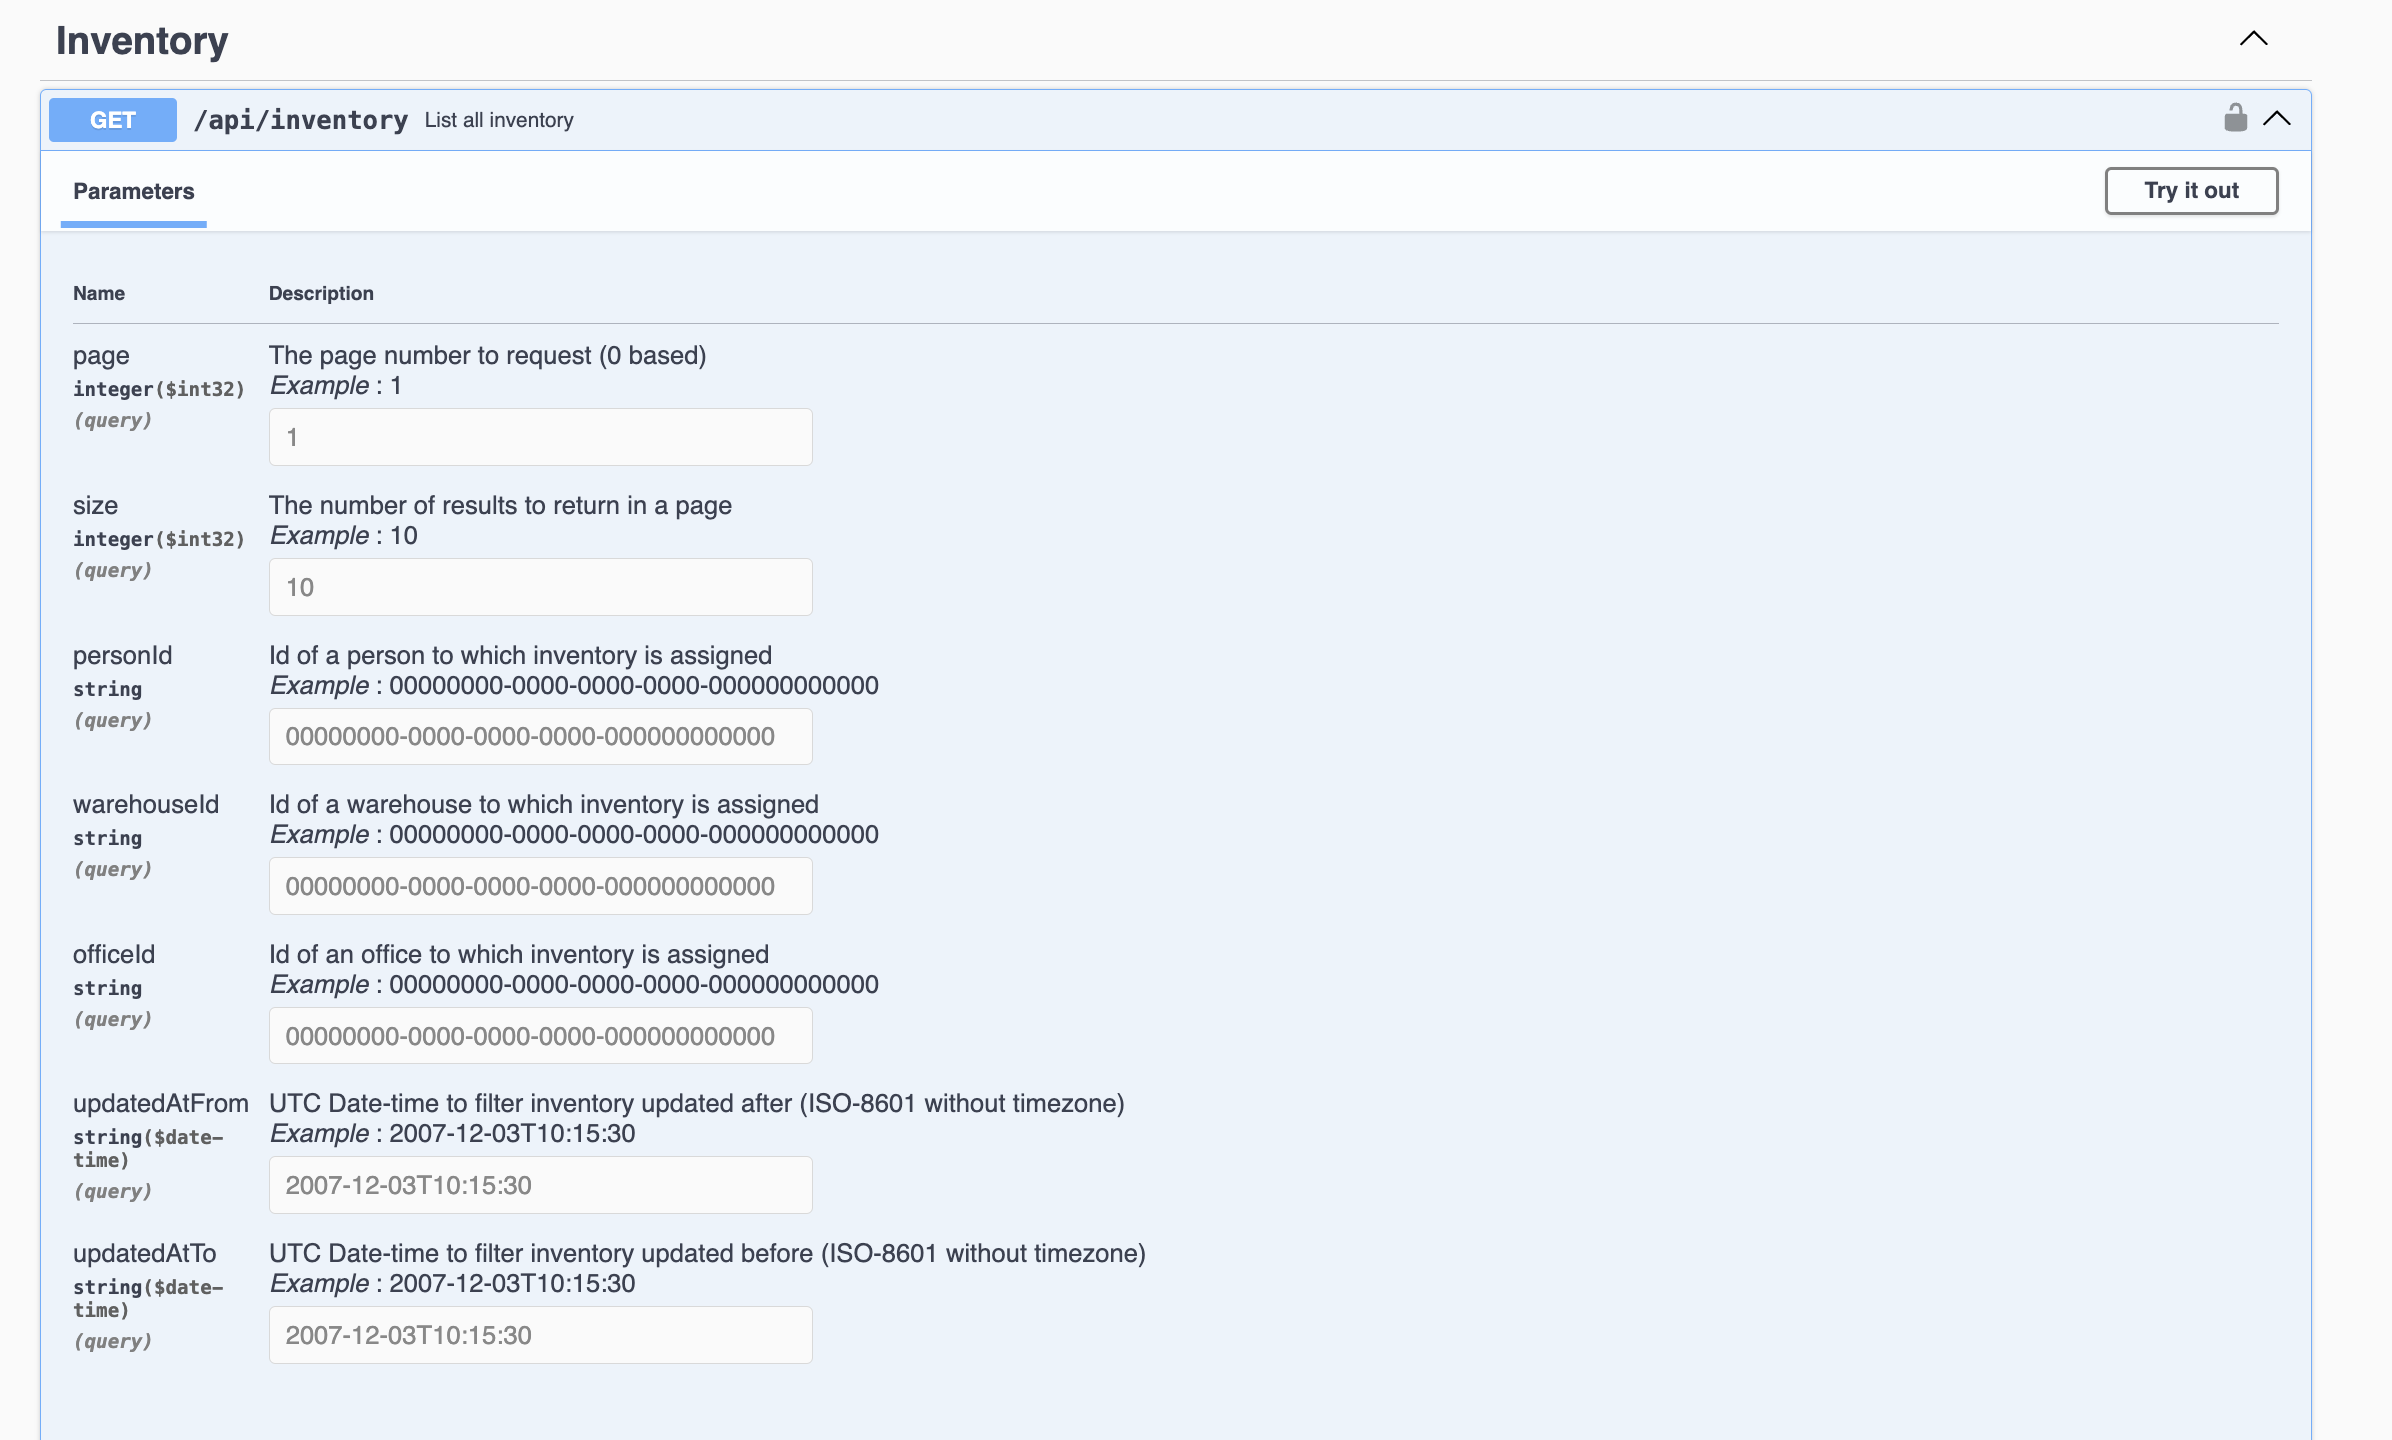Focus the warehouseId input field
Viewport: 2392px width, 1440px height.
(x=540, y=886)
